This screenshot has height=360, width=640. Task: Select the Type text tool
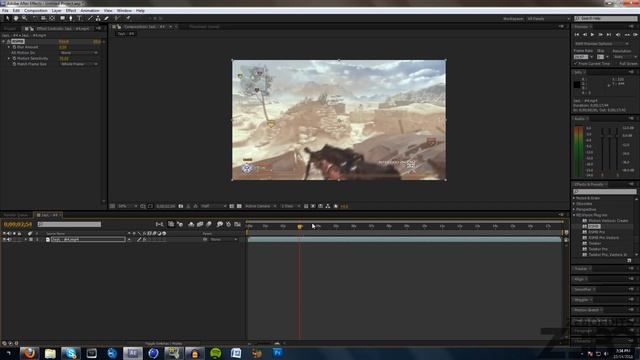(x=80, y=18)
